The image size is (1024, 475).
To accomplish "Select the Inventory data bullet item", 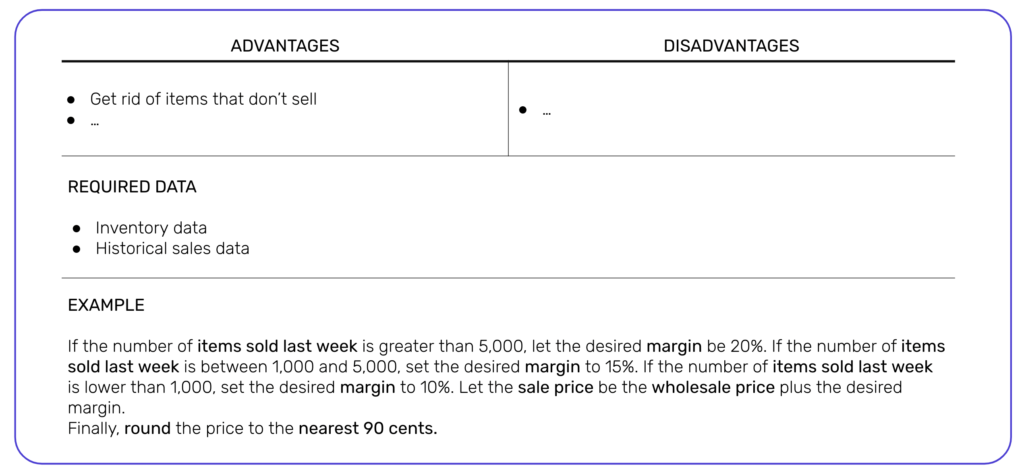I will click(x=151, y=228).
